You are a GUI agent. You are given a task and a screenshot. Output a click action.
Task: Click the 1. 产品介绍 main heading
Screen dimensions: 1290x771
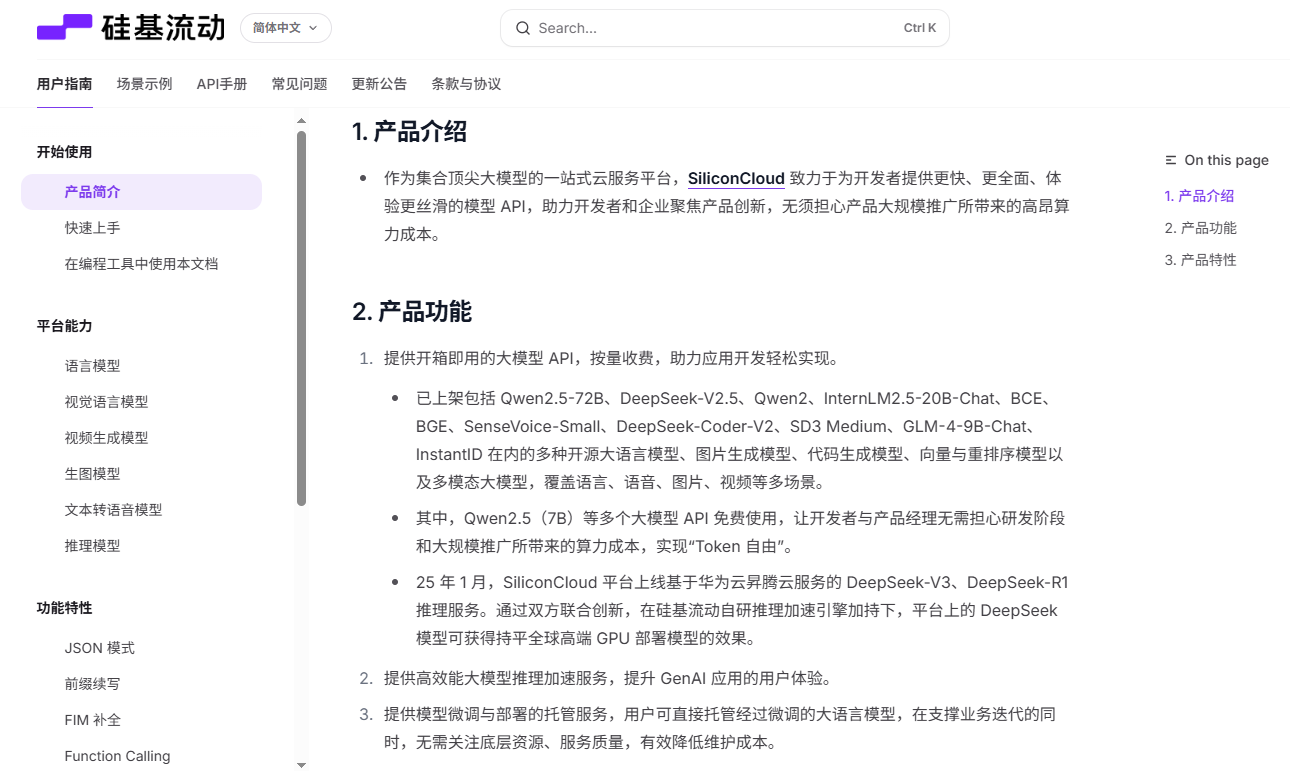409,132
